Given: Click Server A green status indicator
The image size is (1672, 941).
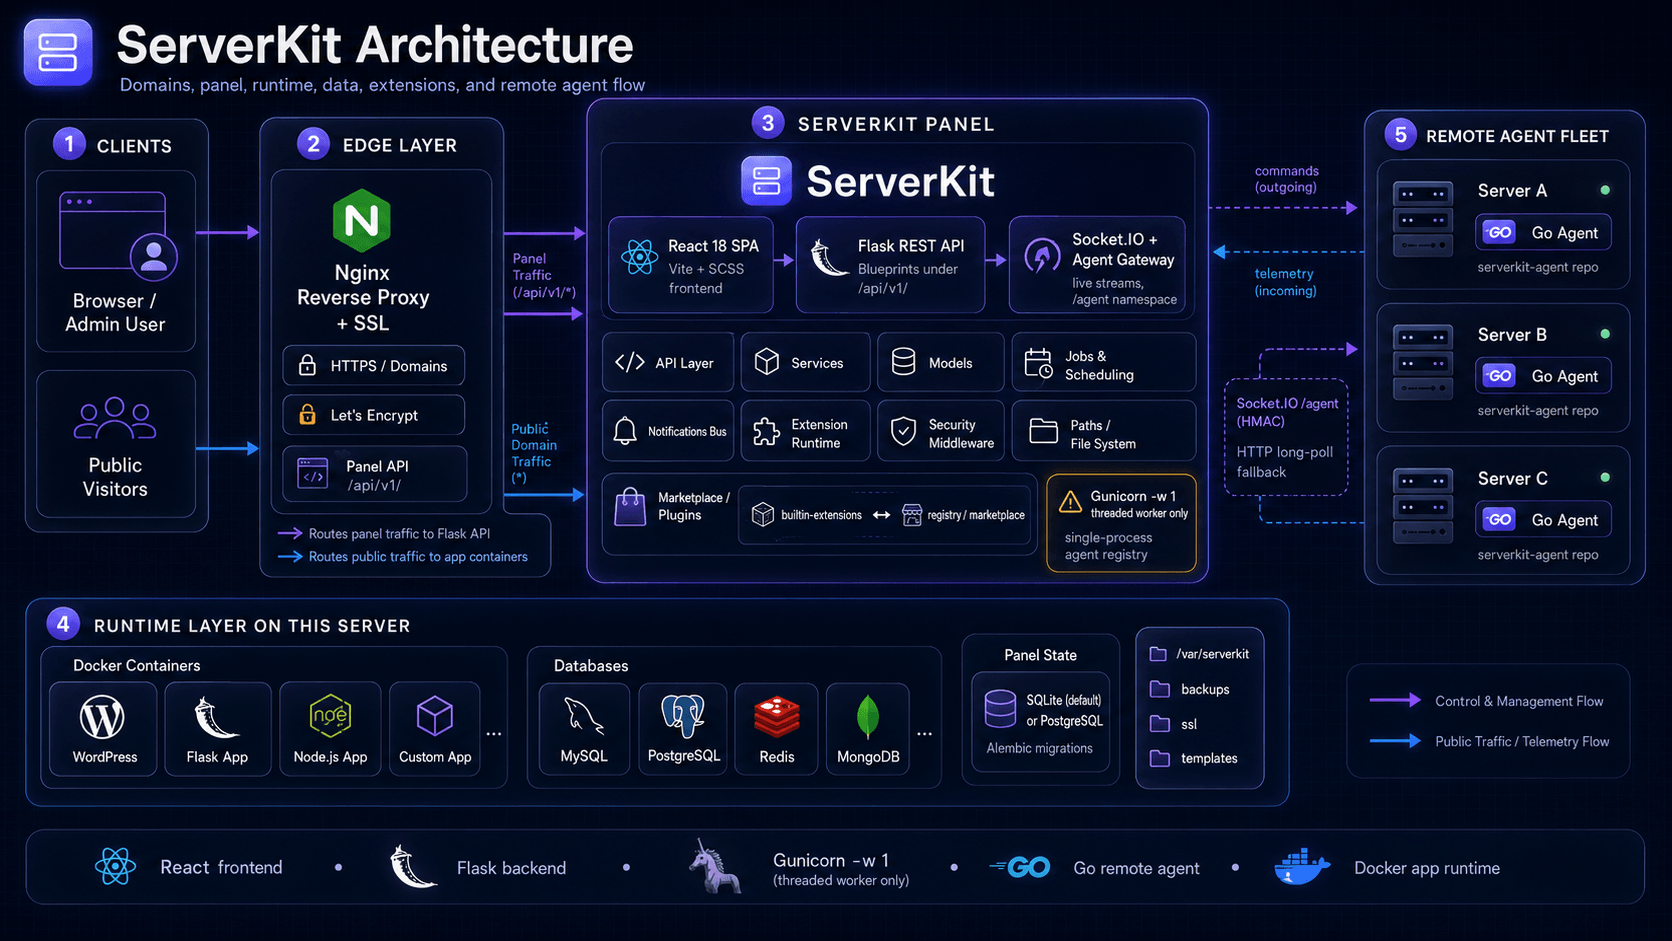Looking at the screenshot, I should click(x=1605, y=190).
